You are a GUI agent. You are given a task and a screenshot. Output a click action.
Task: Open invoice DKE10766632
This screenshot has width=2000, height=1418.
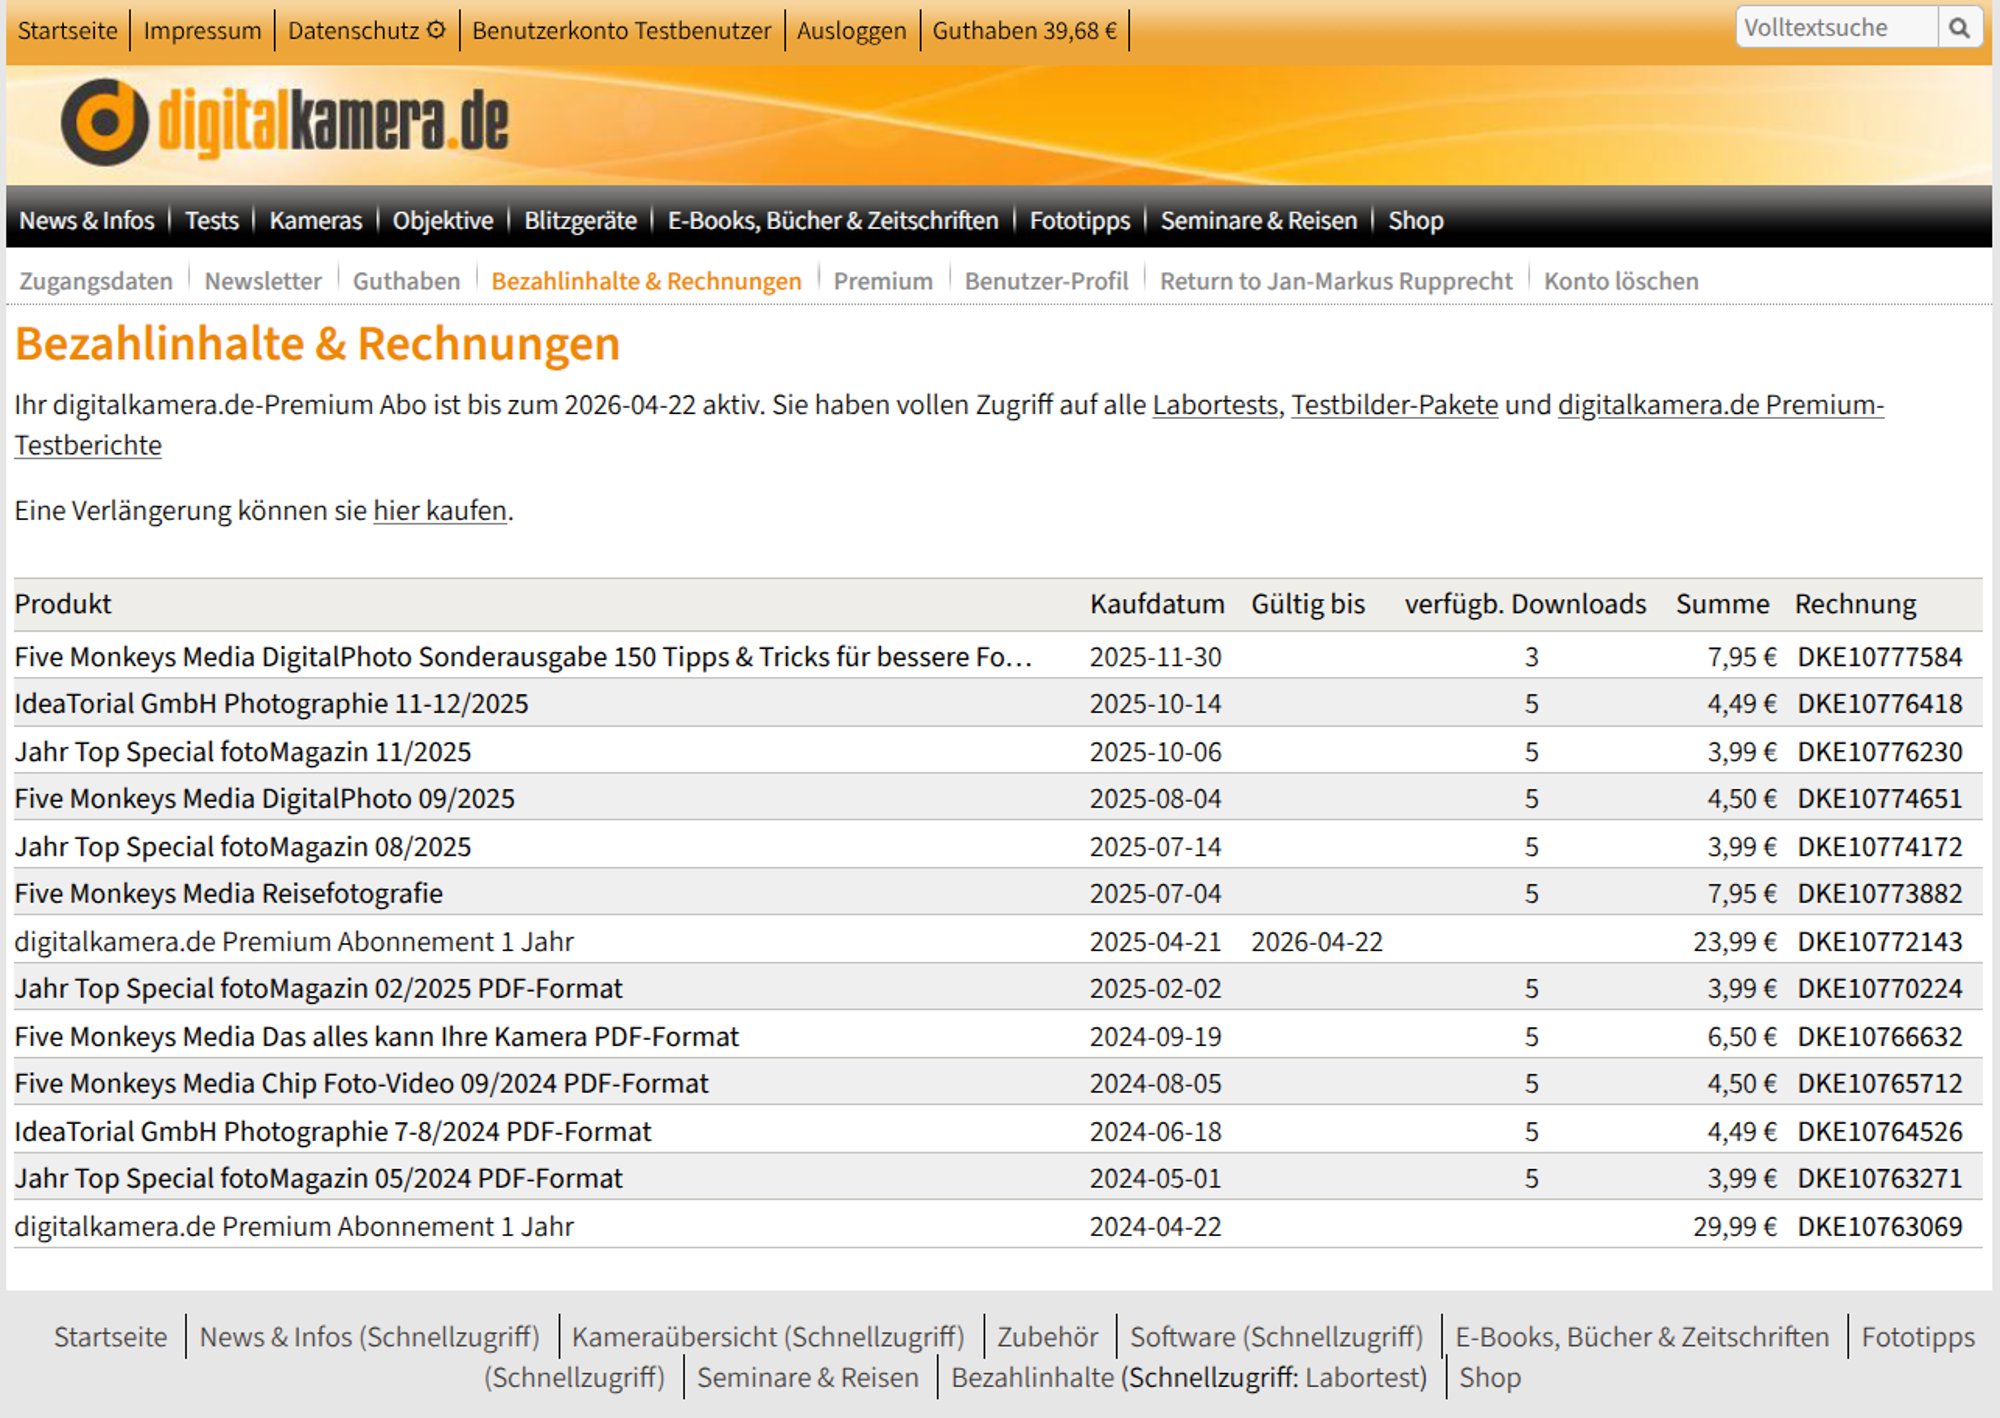click(1880, 1037)
